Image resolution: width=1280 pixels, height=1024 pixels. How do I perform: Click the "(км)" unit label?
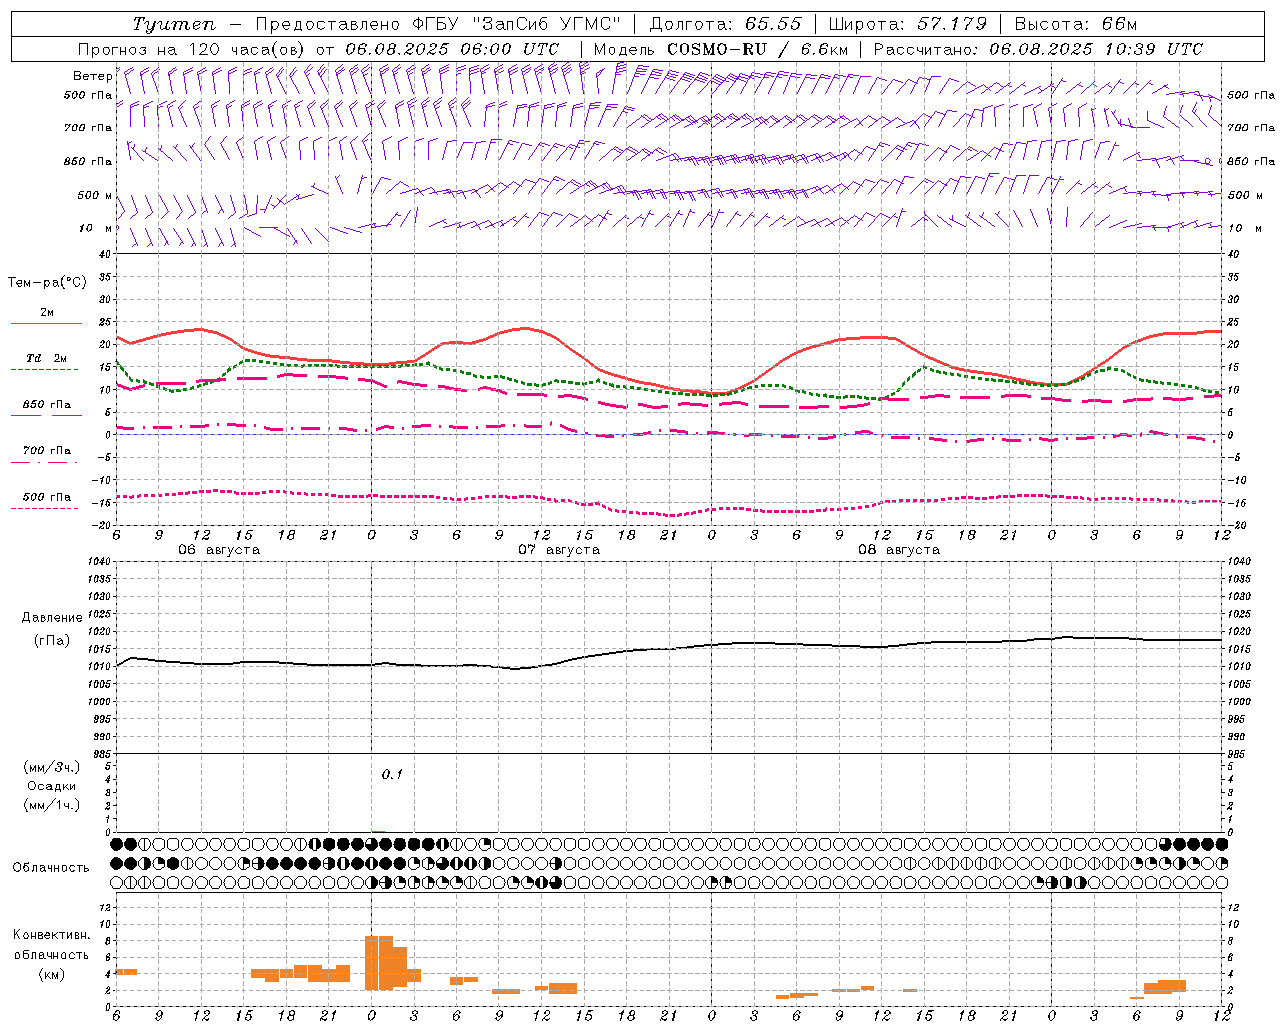tap(52, 974)
